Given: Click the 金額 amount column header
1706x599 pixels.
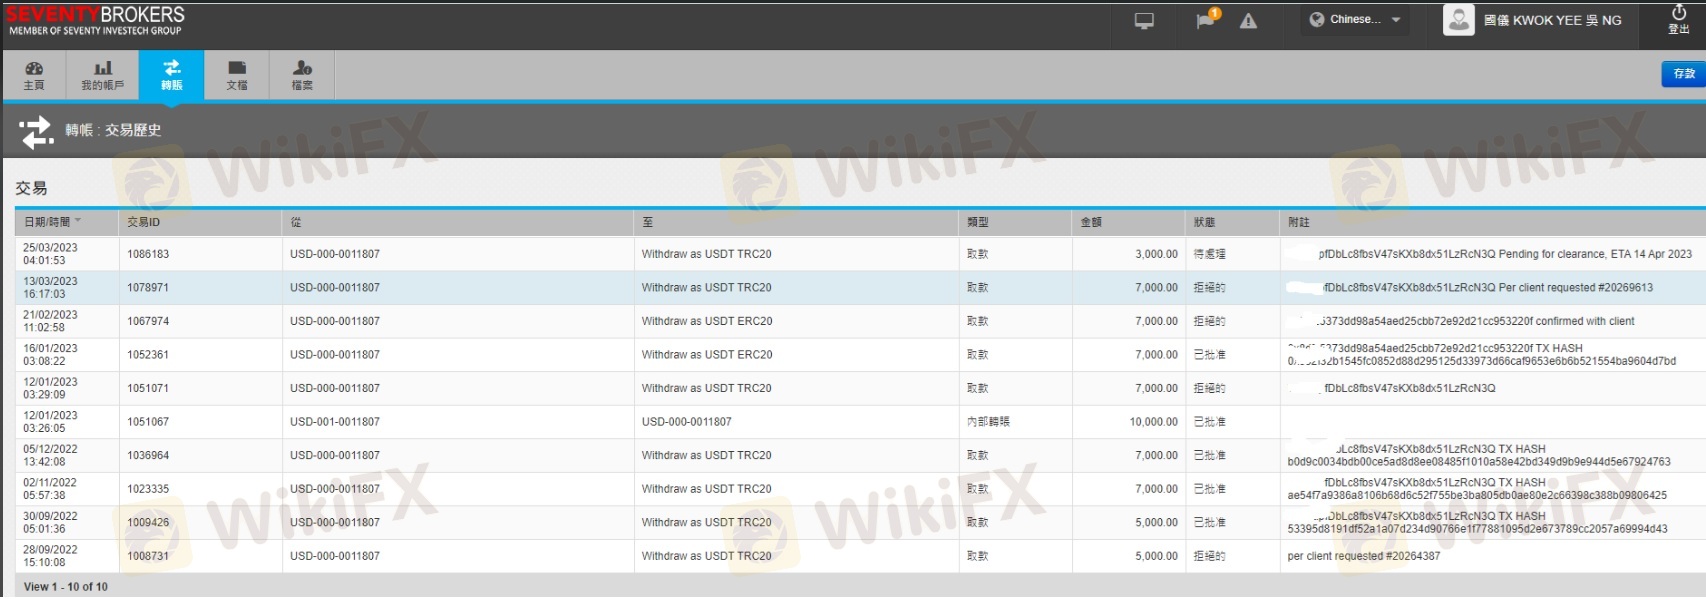Looking at the screenshot, I should coord(1091,222).
